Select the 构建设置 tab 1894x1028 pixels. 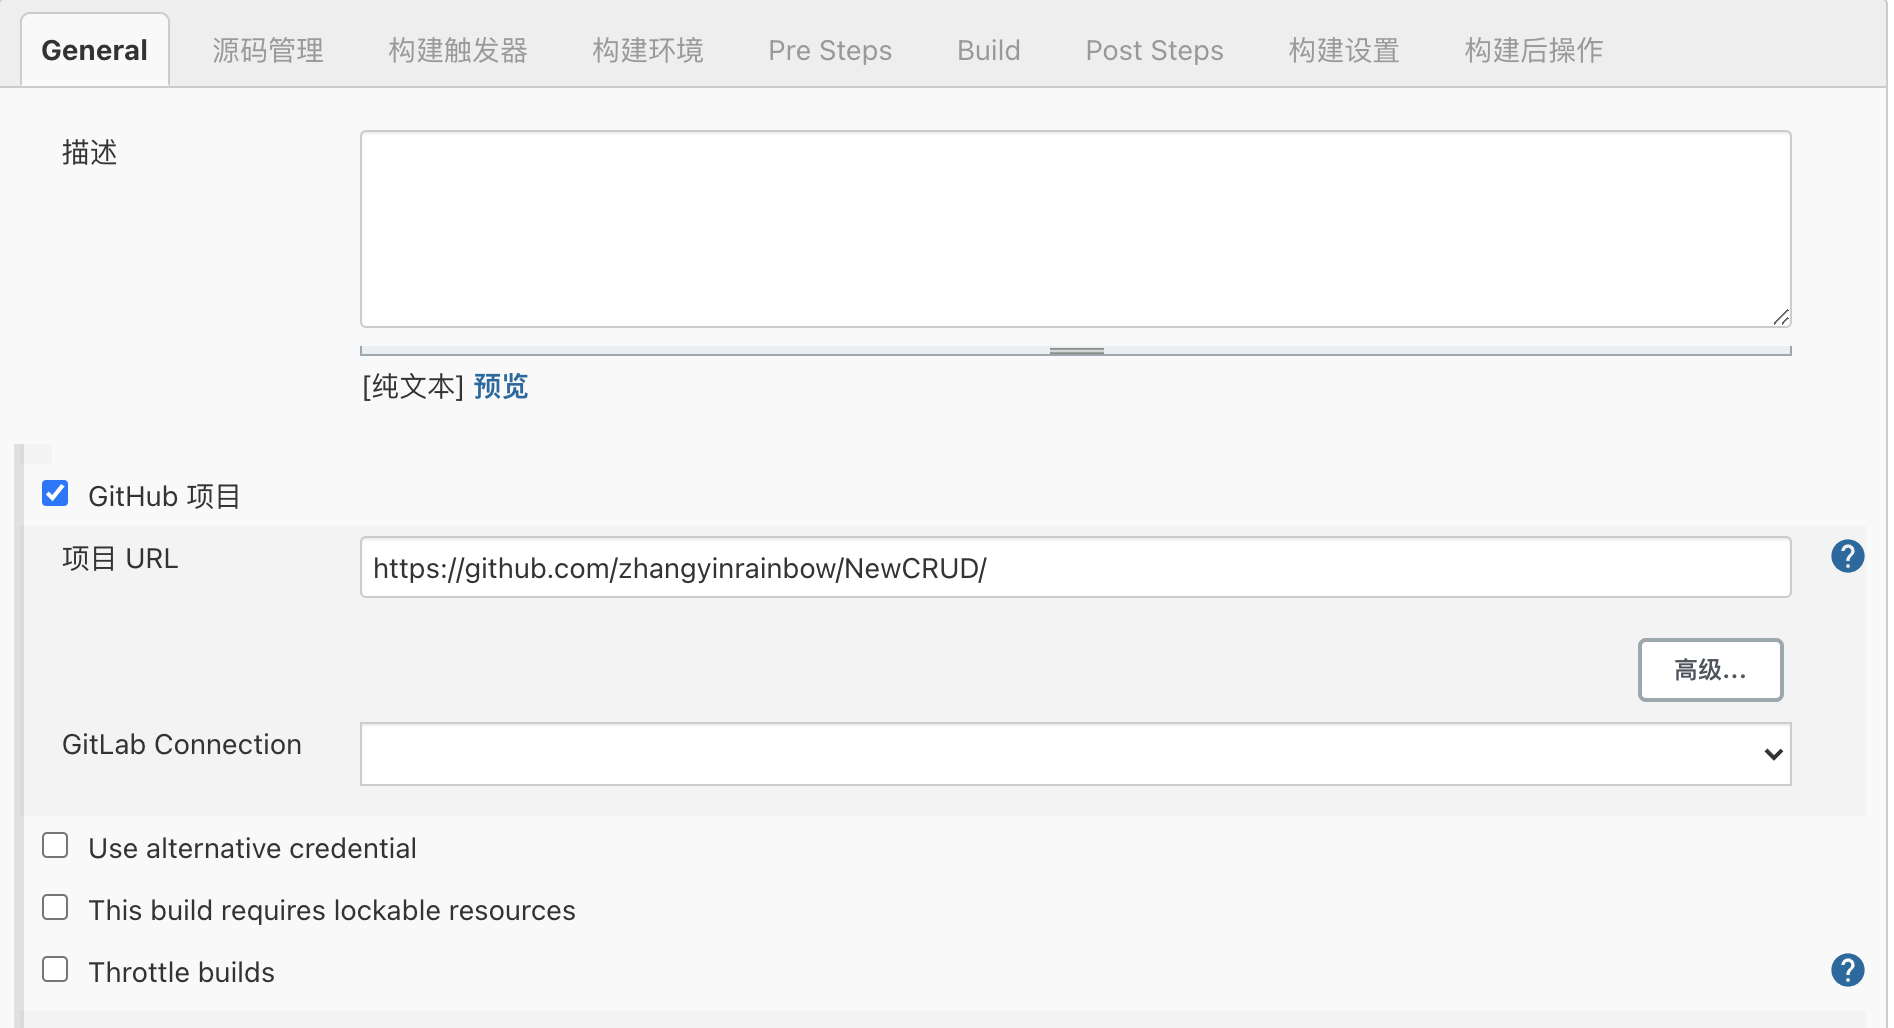point(1343,50)
